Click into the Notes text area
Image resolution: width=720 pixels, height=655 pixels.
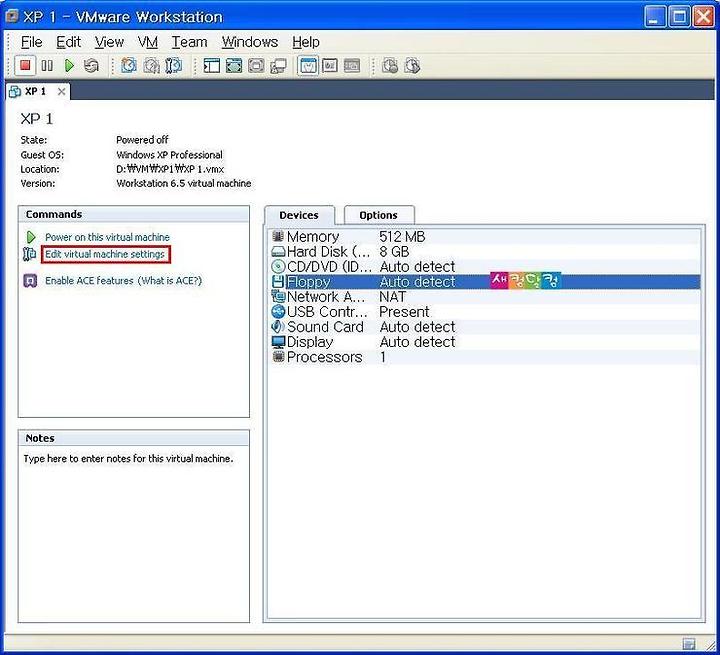point(134,534)
